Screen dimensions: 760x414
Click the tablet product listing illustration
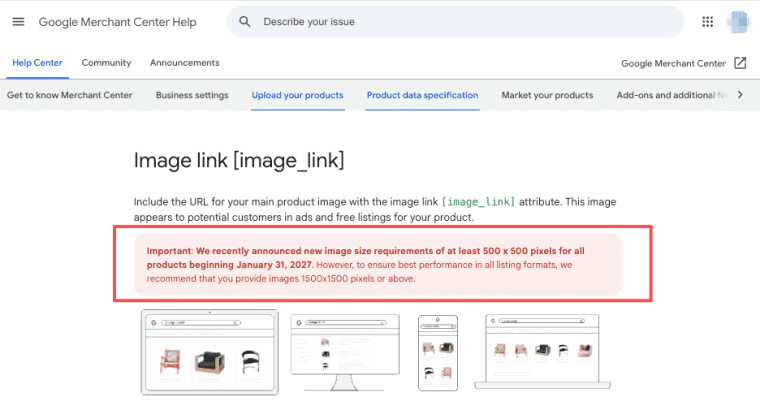click(x=210, y=352)
